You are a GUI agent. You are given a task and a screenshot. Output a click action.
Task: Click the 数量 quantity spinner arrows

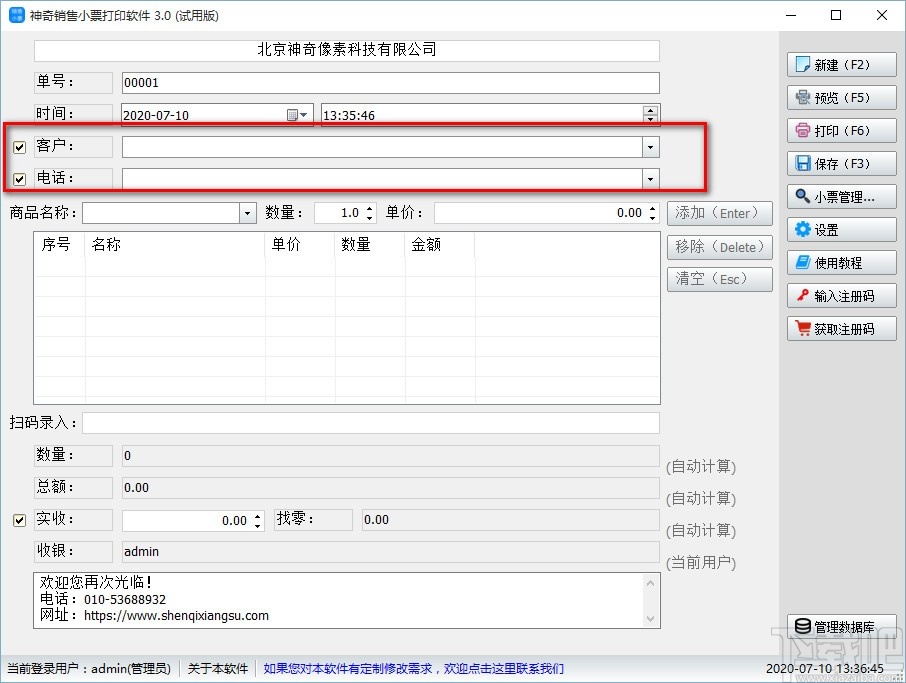tap(370, 213)
